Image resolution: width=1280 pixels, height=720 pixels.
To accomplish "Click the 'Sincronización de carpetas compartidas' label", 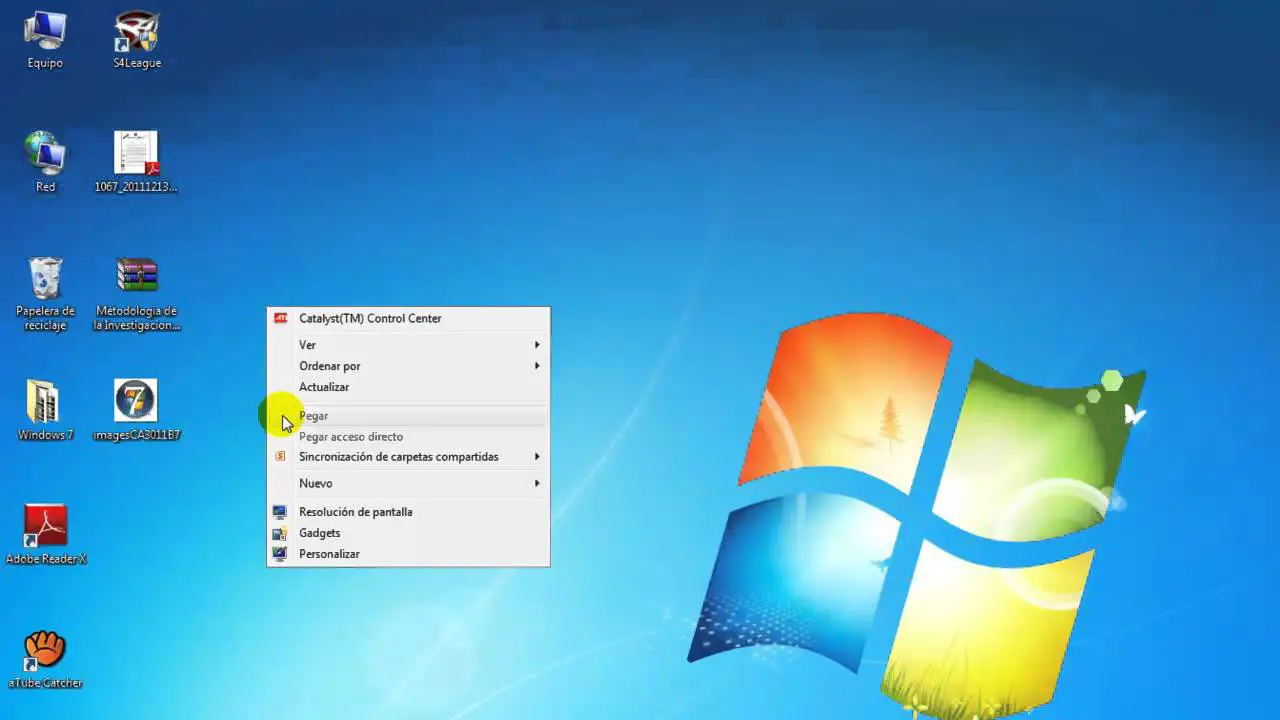I will point(399,457).
